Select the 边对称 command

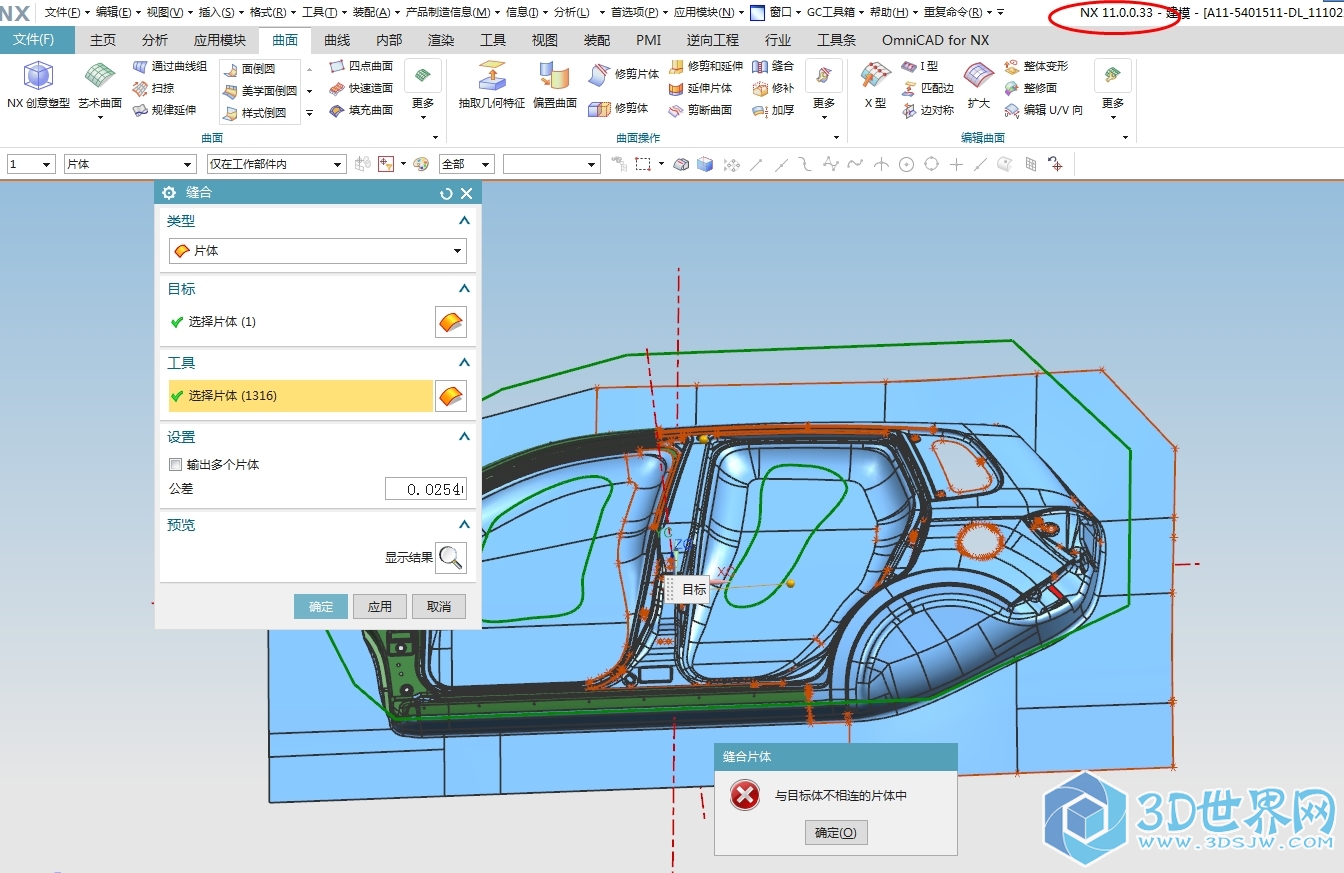(927, 110)
